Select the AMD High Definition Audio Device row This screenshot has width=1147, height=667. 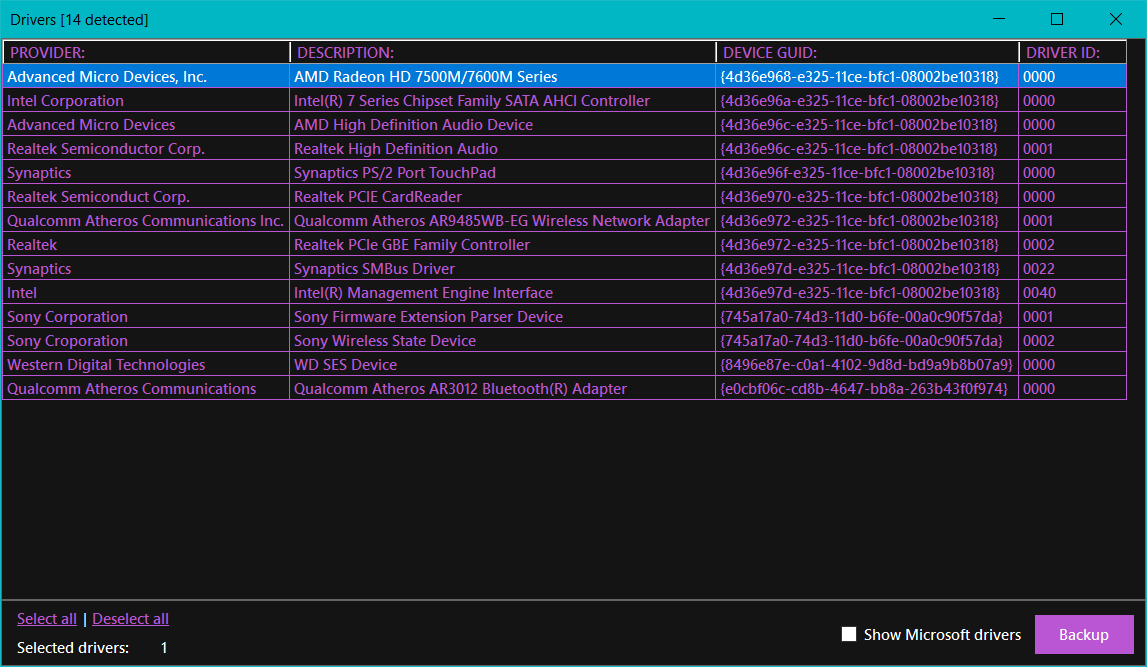565,124
